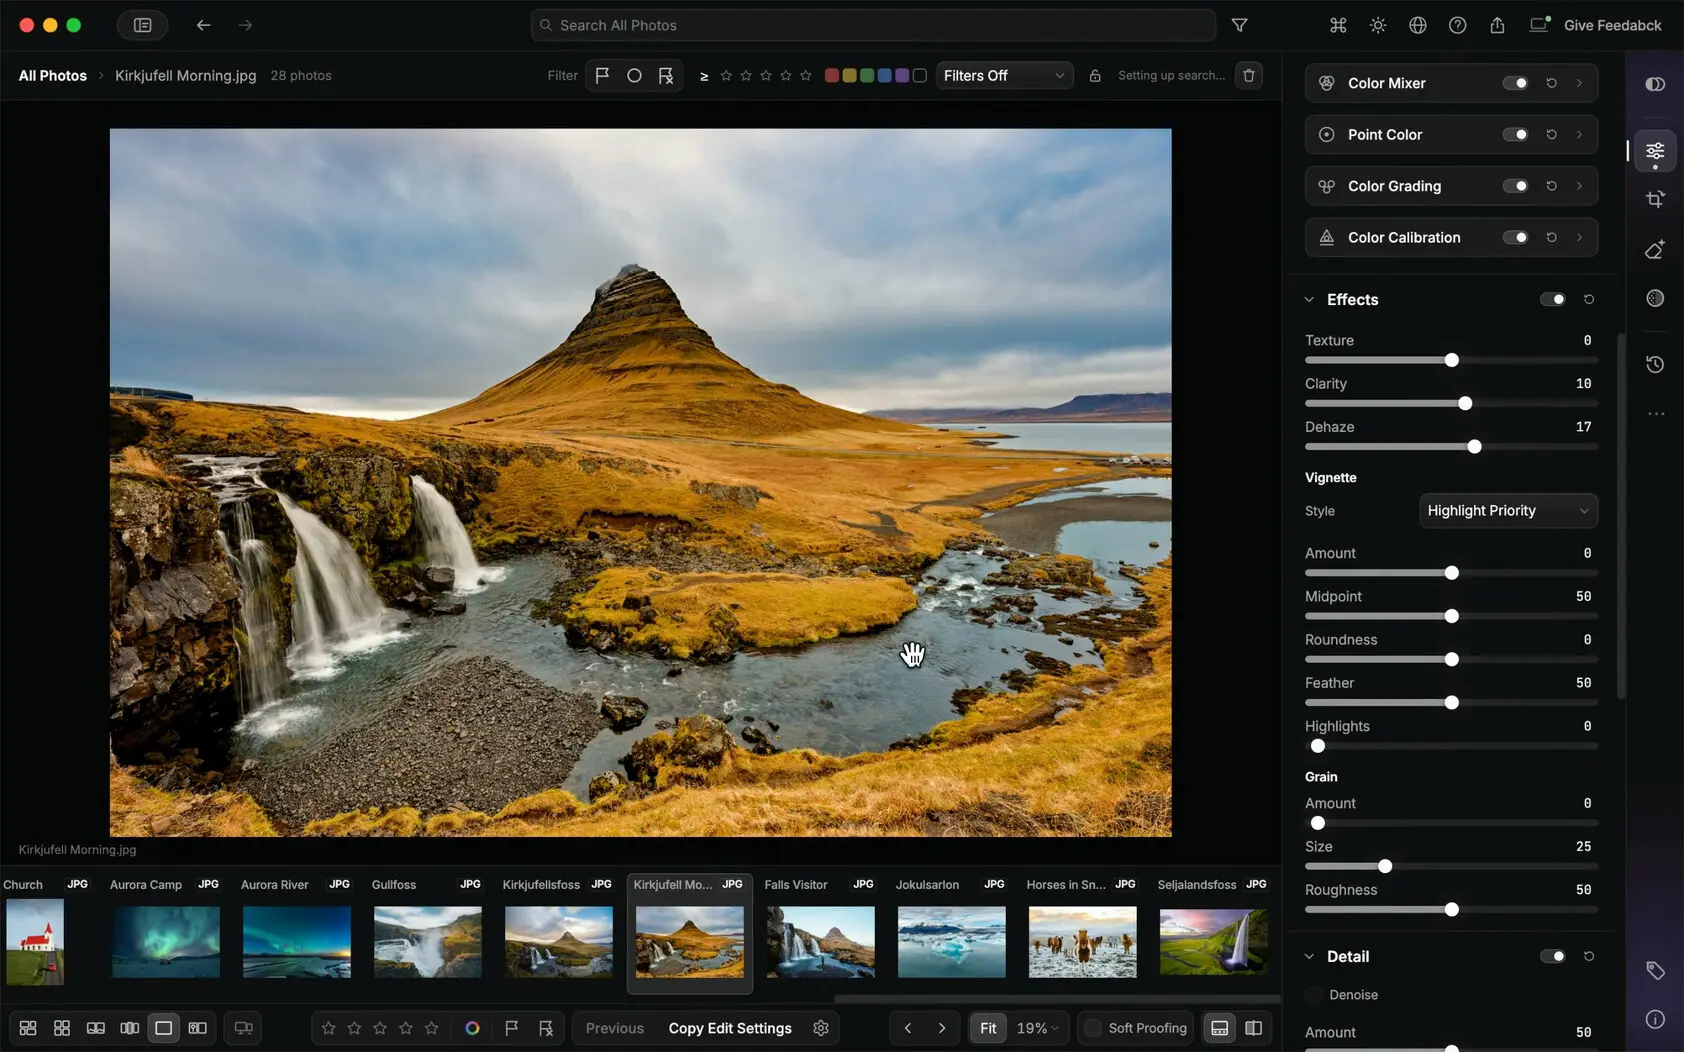Toggle the Color Mixer panel switch
Screen dimensions: 1684x1052
pos(1515,83)
